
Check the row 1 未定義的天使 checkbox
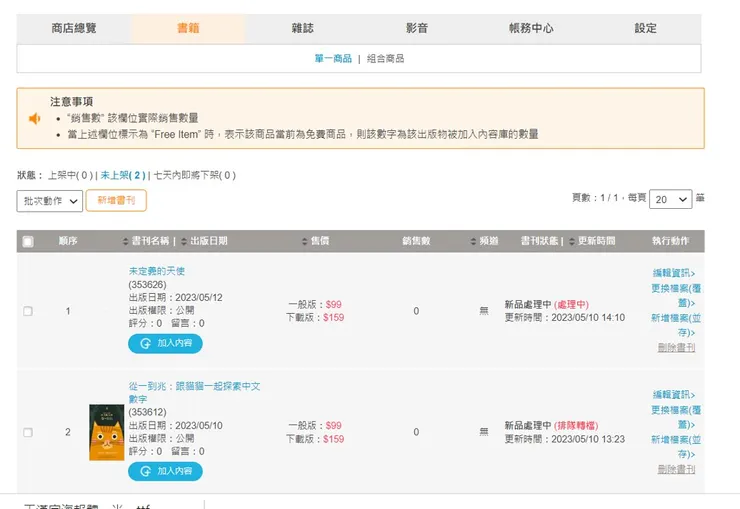[28, 311]
